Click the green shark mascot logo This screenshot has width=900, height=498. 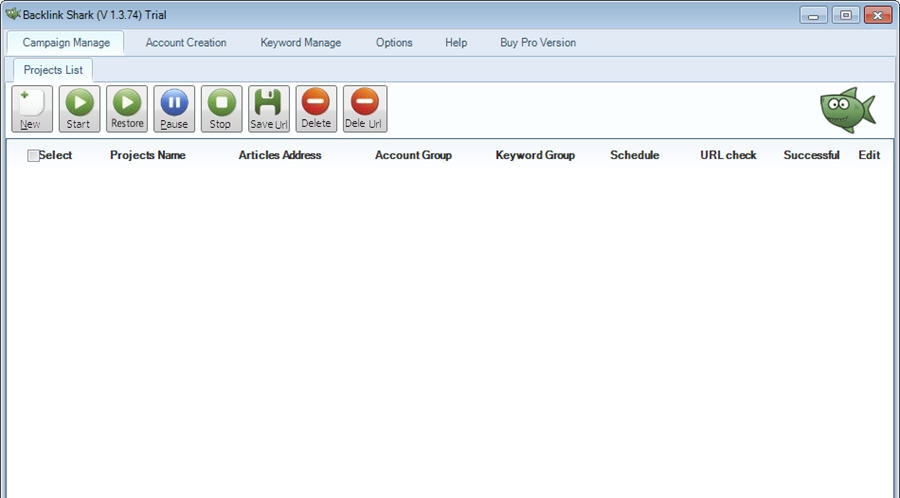point(848,110)
